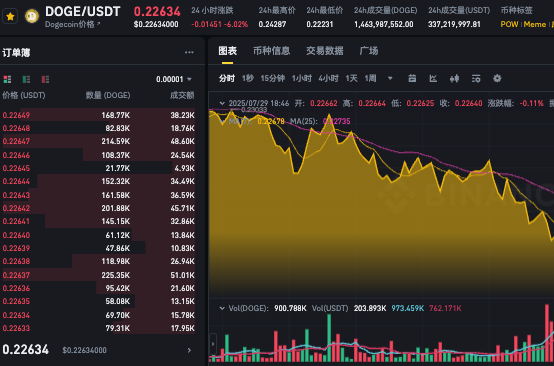Open the technical indicators icon

pyautogui.click(x=433, y=78)
